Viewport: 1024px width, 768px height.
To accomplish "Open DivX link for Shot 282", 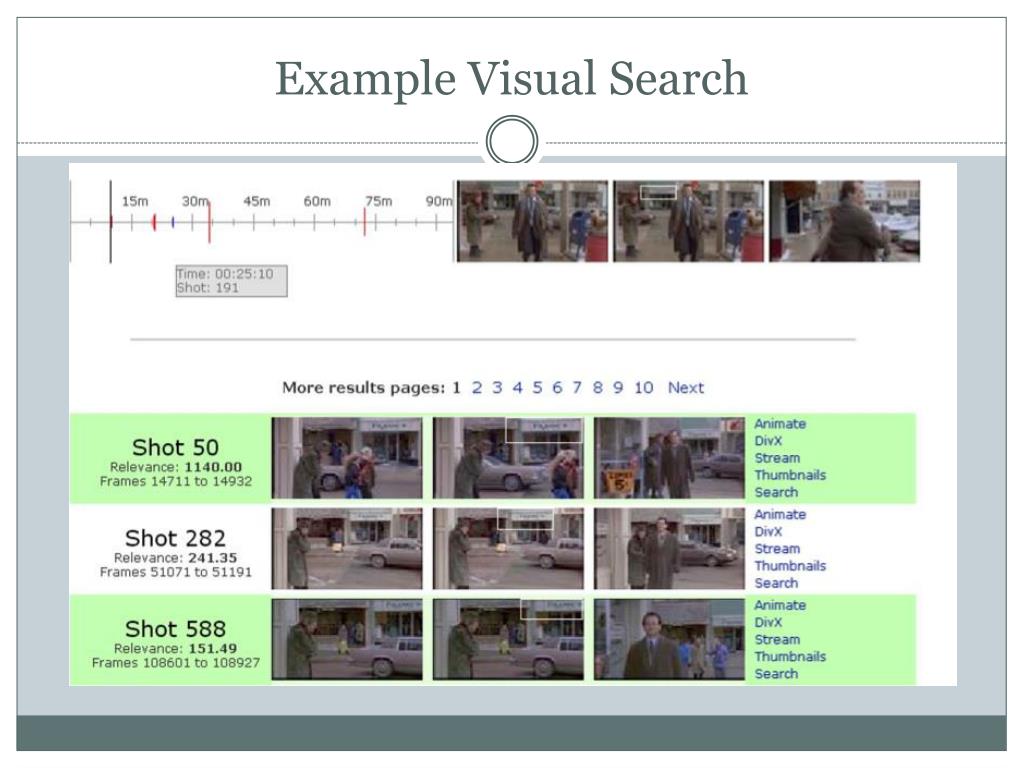I will tap(768, 532).
